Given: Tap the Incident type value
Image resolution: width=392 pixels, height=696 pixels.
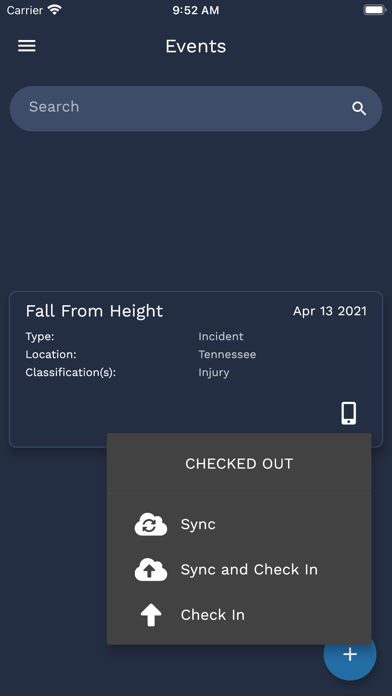Looking at the screenshot, I should (221, 336).
